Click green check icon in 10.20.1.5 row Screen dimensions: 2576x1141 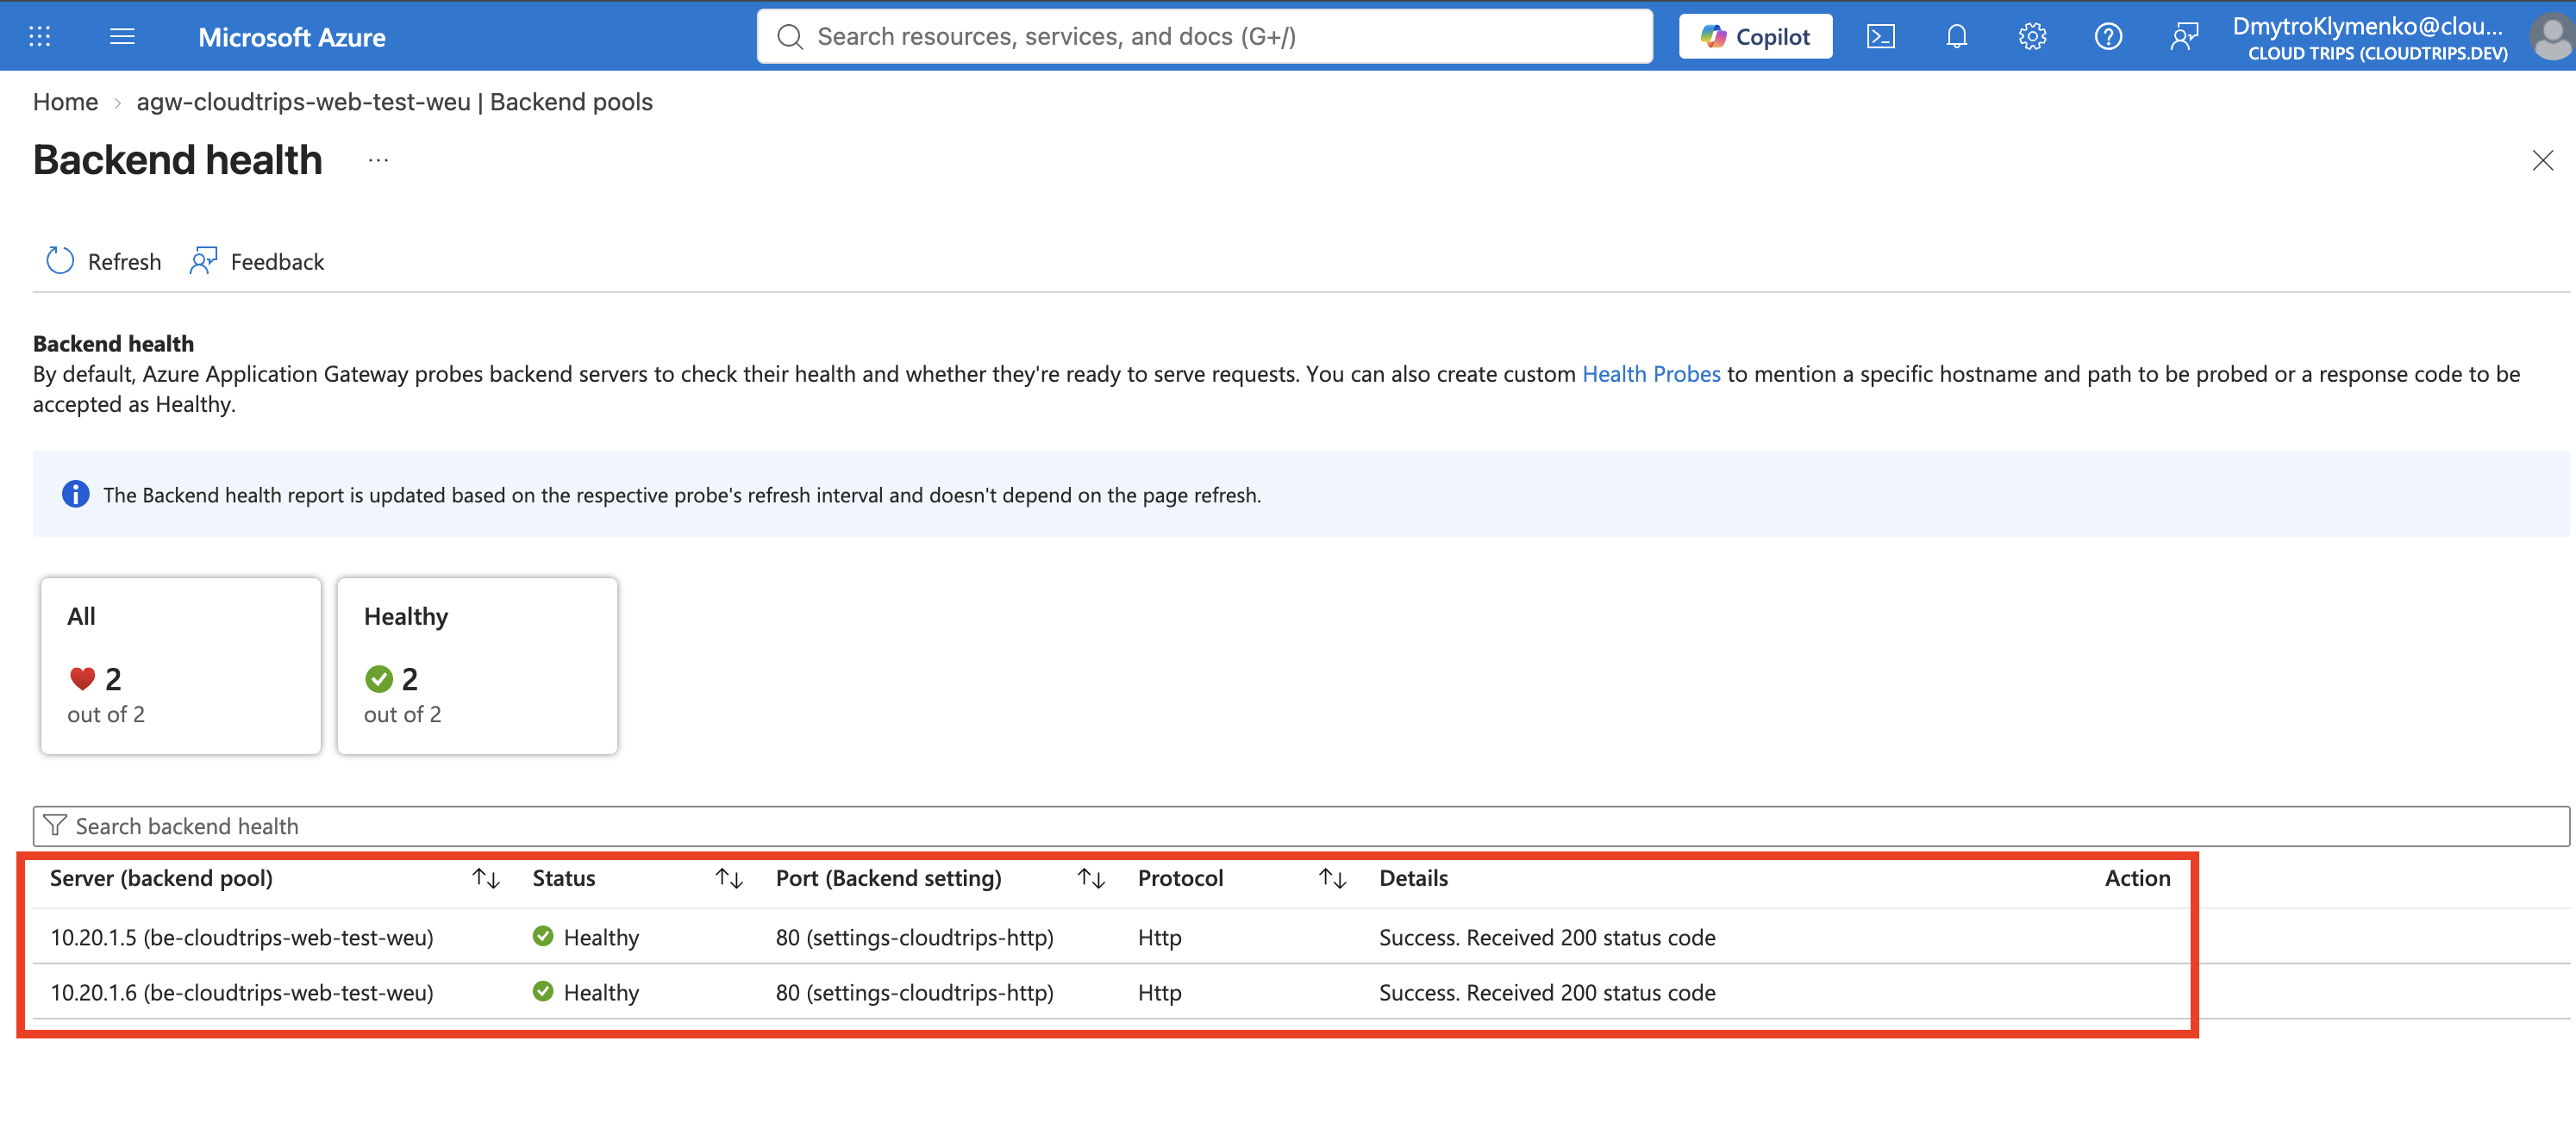pyautogui.click(x=543, y=936)
